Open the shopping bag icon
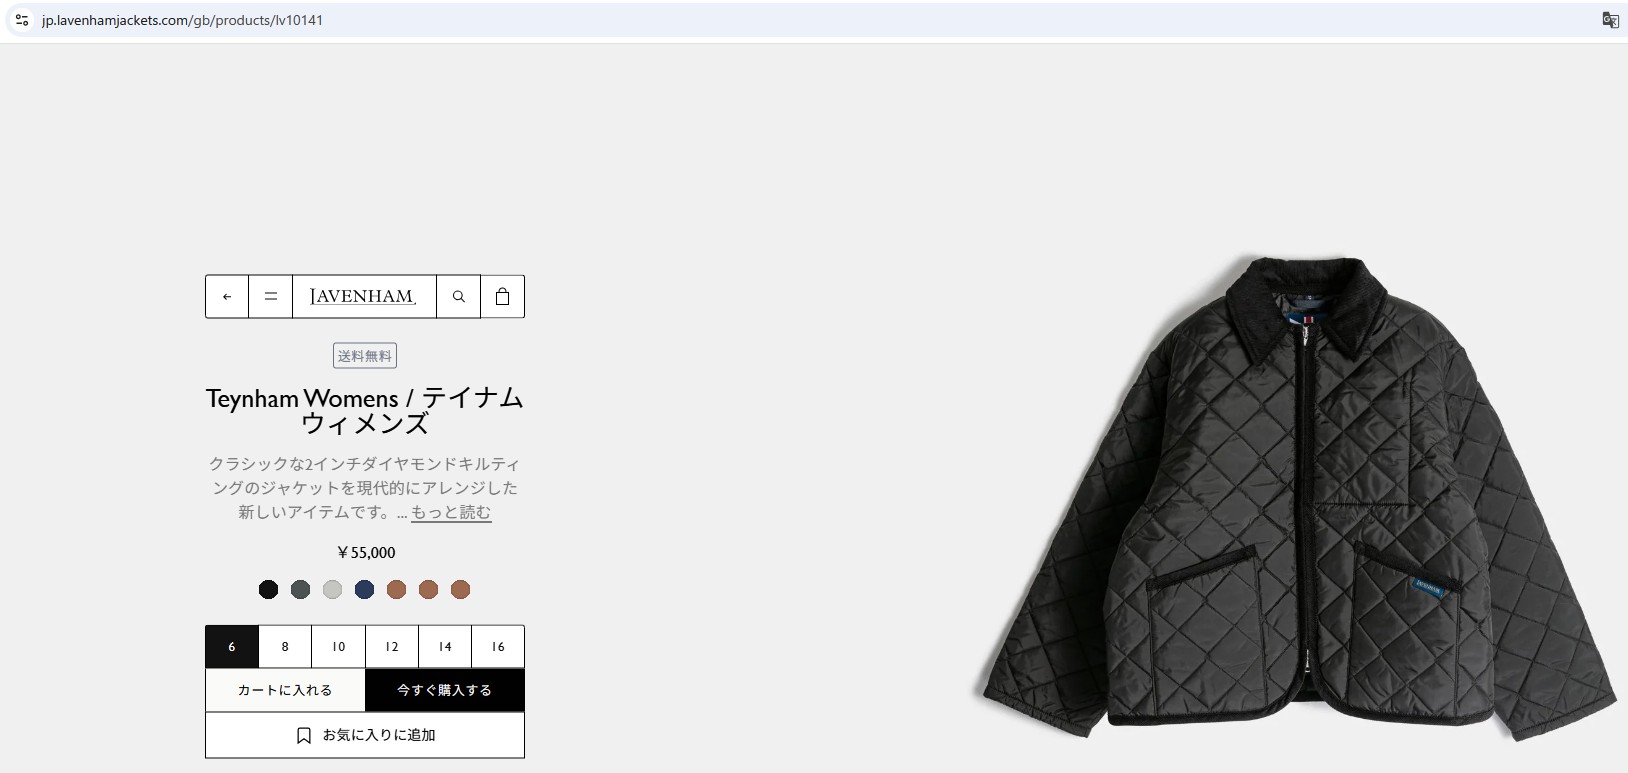This screenshot has width=1628, height=773. 503,297
